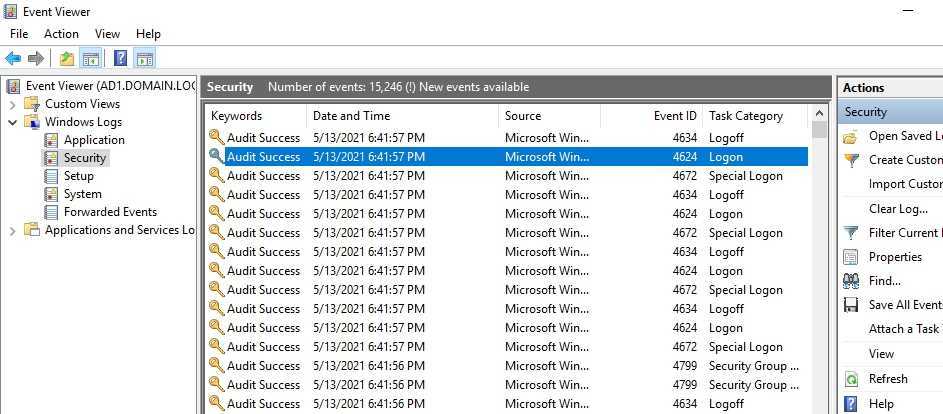The height and width of the screenshot is (414, 943).
Task: Click the blue Help toolbar icon
Action: click(x=120, y=59)
